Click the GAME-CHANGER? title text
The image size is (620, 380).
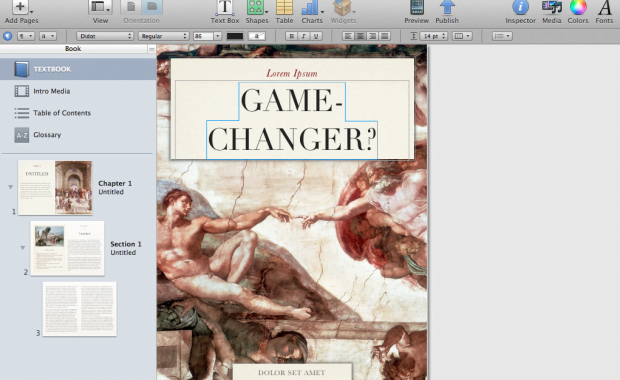pyautogui.click(x=292, y=120)
